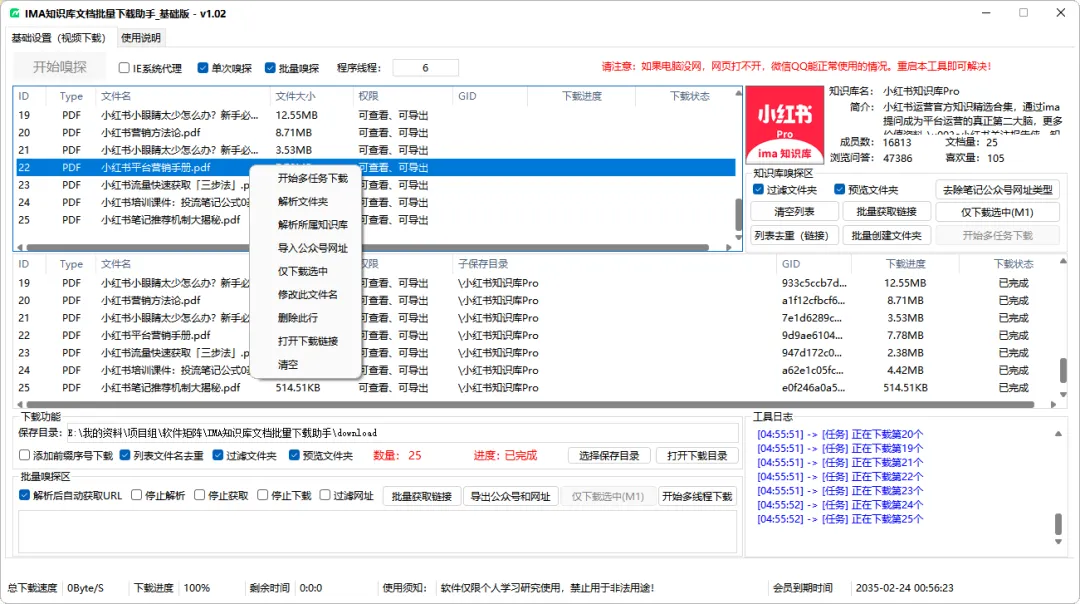
Task: Click the IMA app icon in title bar
Action: click(x=14, y=13)
